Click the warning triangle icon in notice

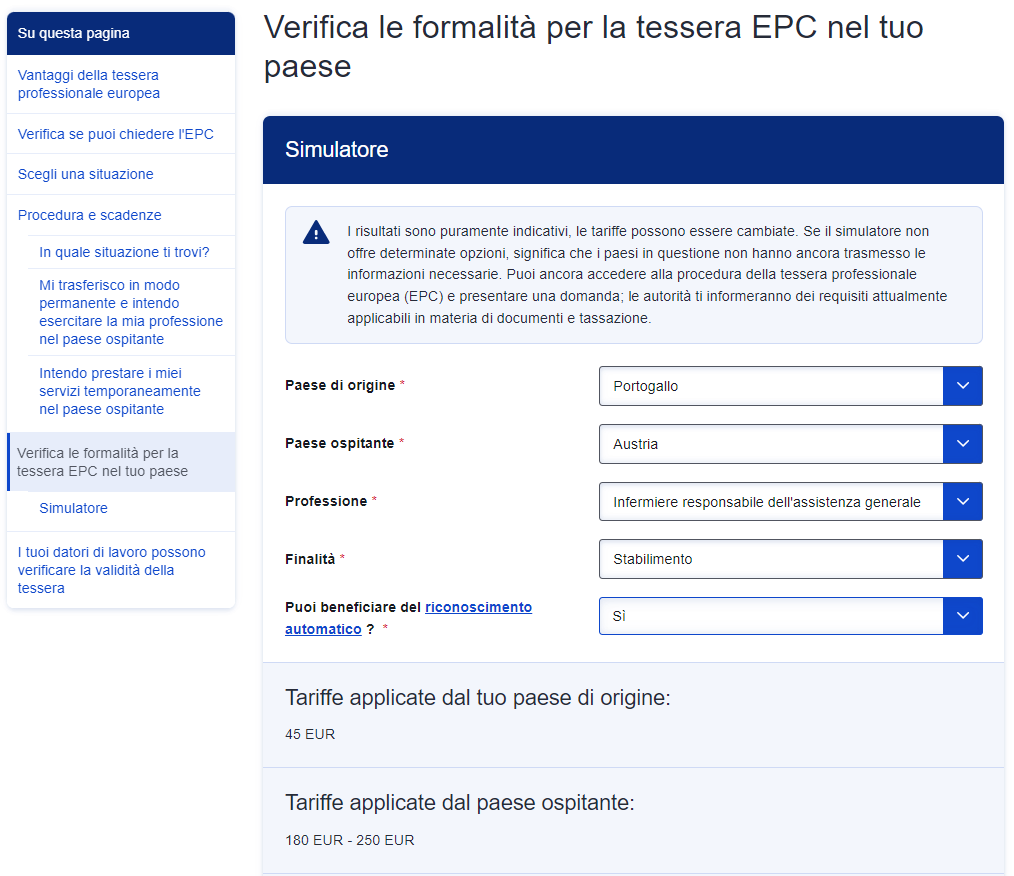(x=316, y=233)
